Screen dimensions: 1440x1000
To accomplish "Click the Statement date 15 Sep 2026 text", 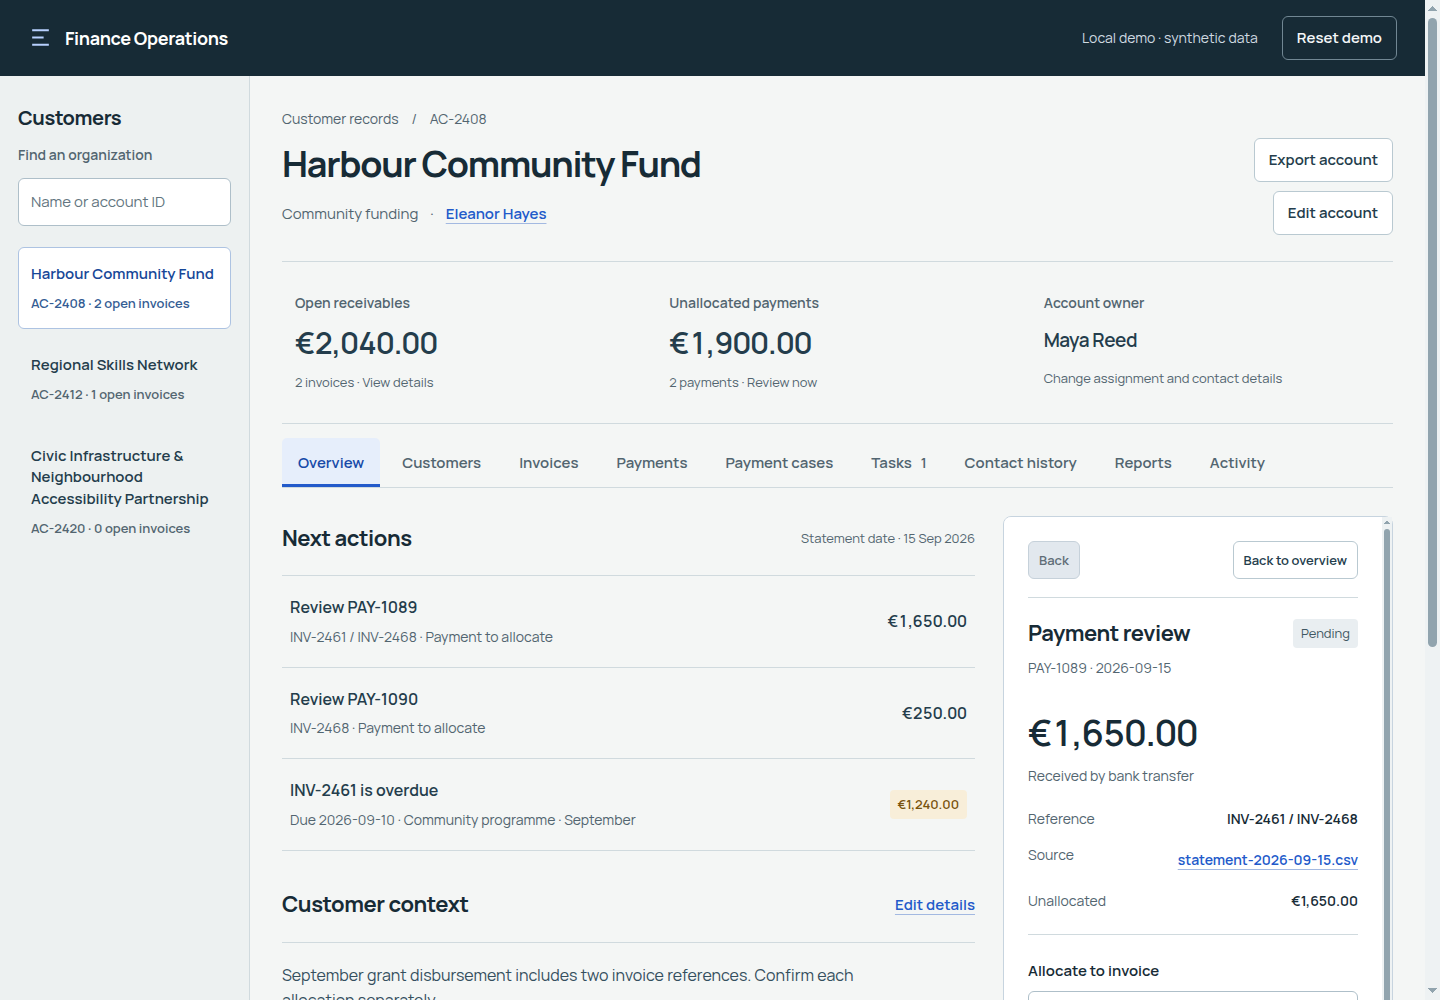I will point(887,539).
